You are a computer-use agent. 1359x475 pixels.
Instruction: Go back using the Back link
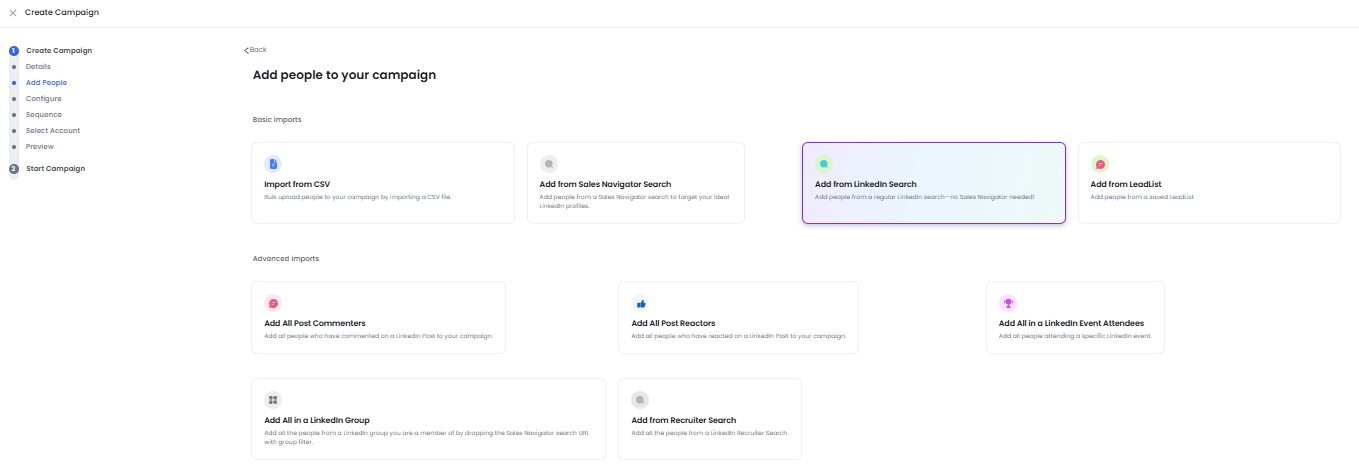(256, 50)
